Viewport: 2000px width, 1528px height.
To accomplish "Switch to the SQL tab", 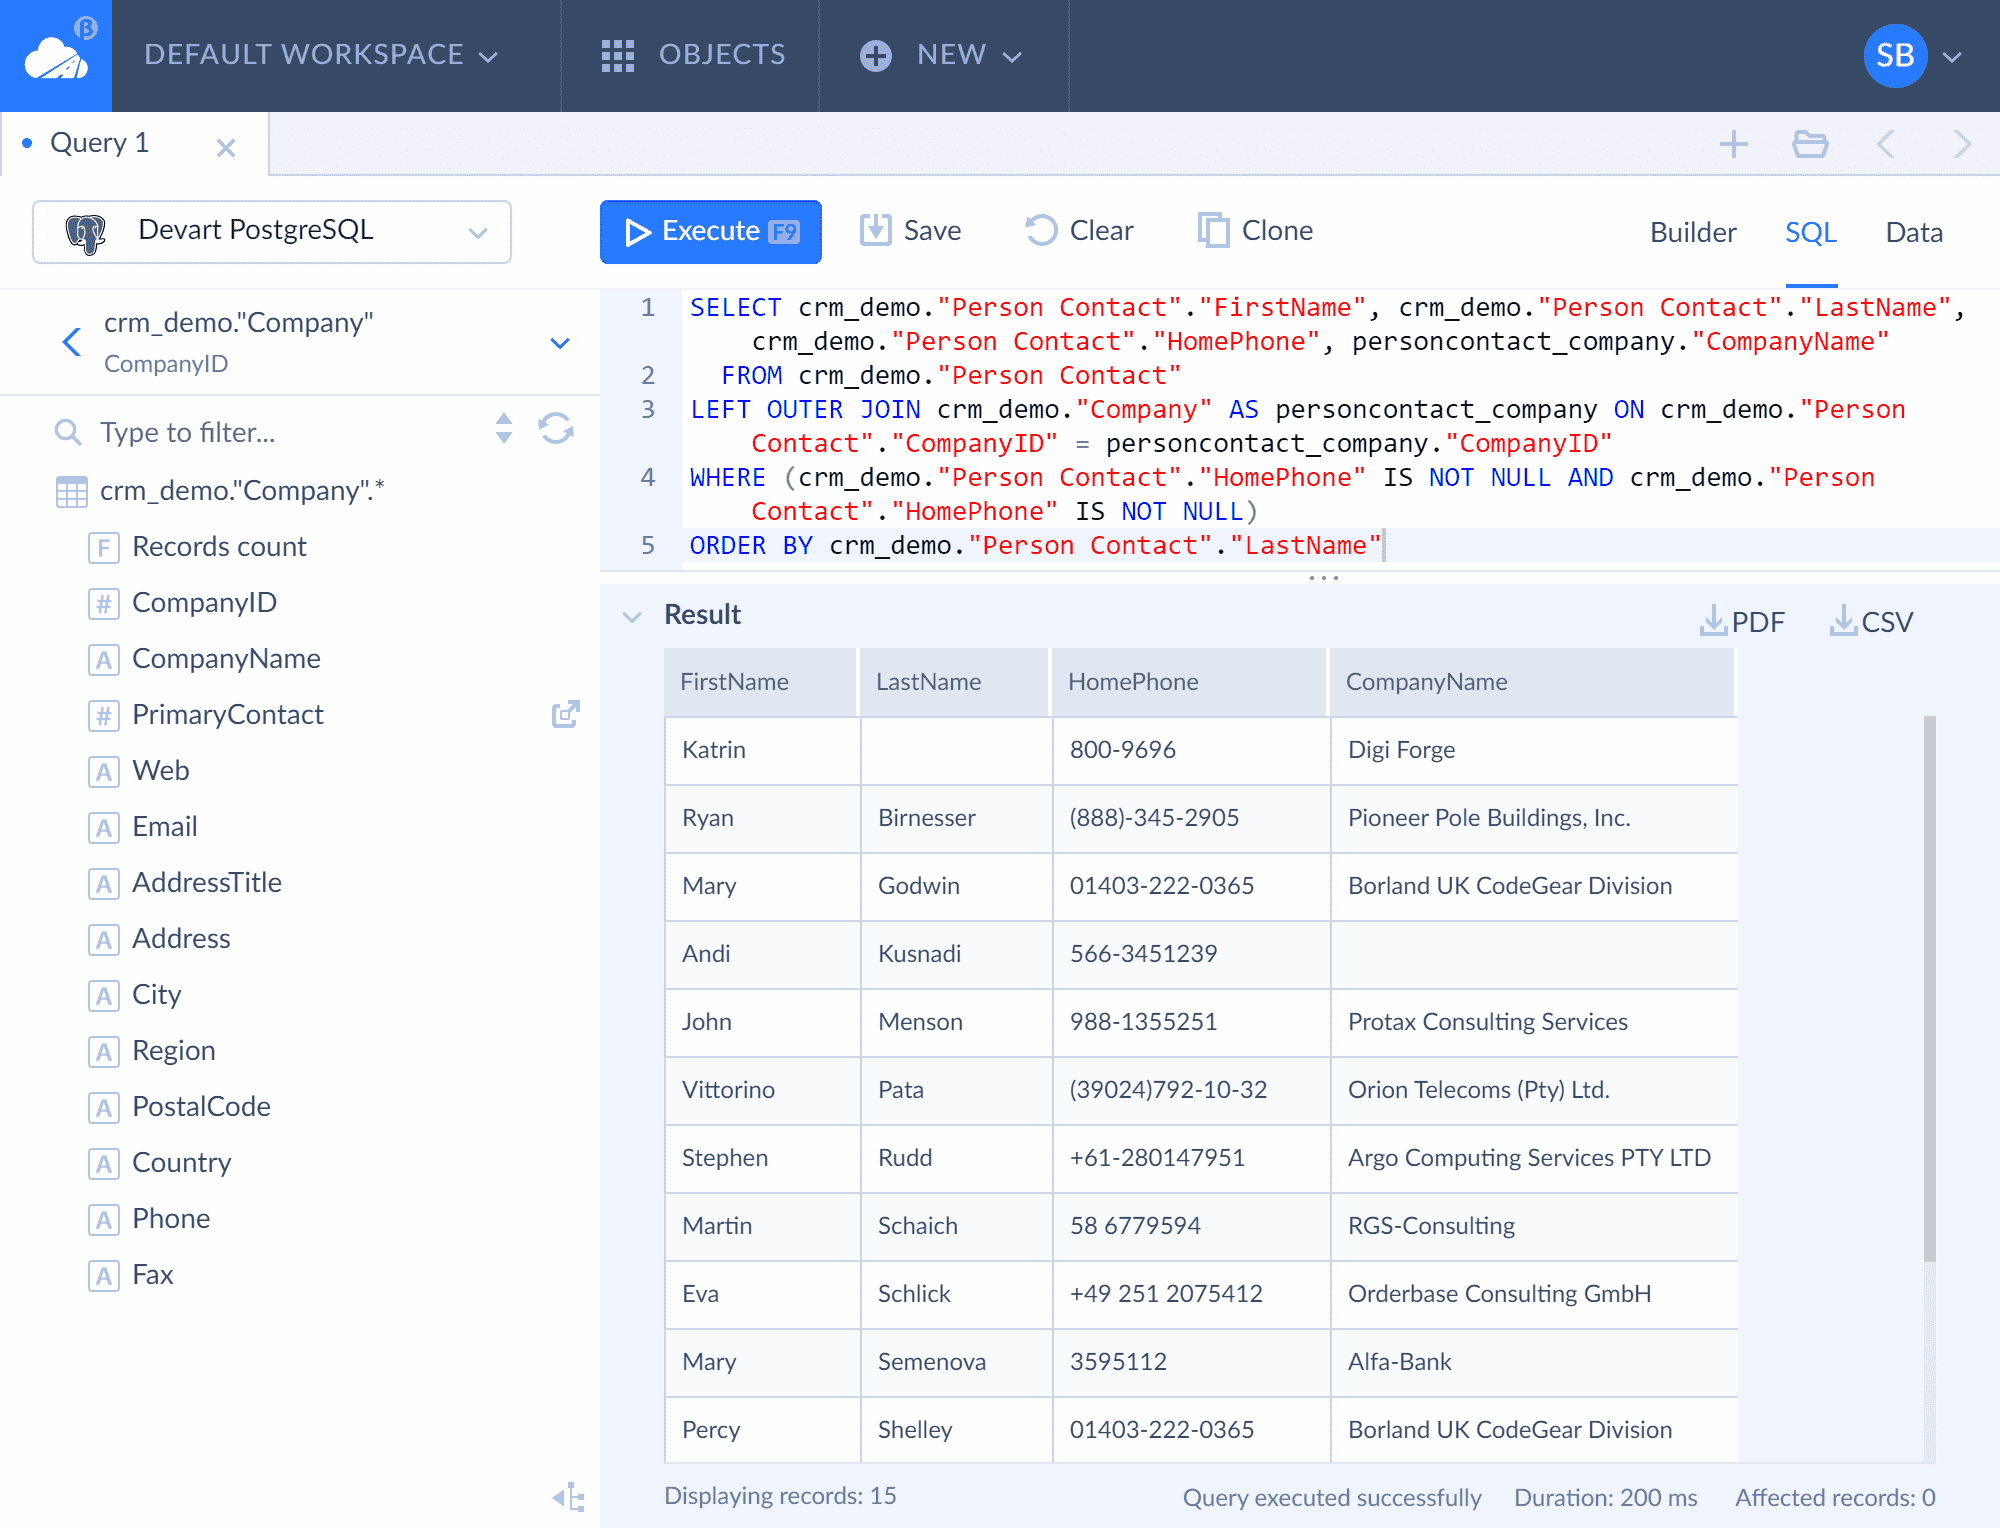I will point(1811,232).
